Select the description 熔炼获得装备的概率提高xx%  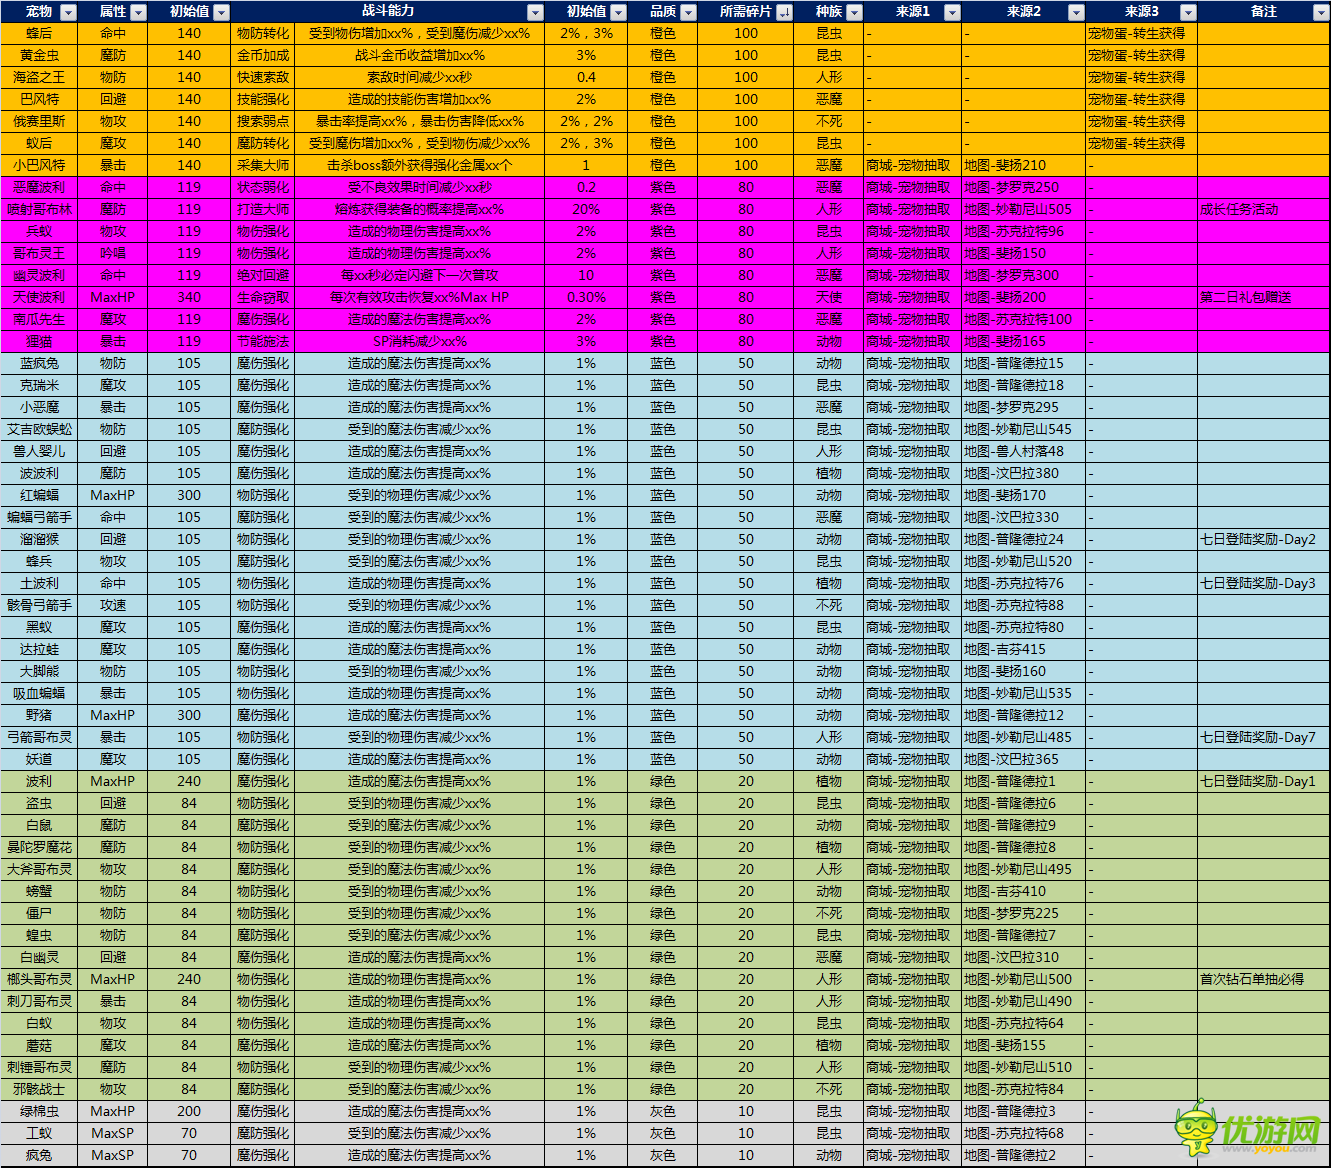(420, 209)
